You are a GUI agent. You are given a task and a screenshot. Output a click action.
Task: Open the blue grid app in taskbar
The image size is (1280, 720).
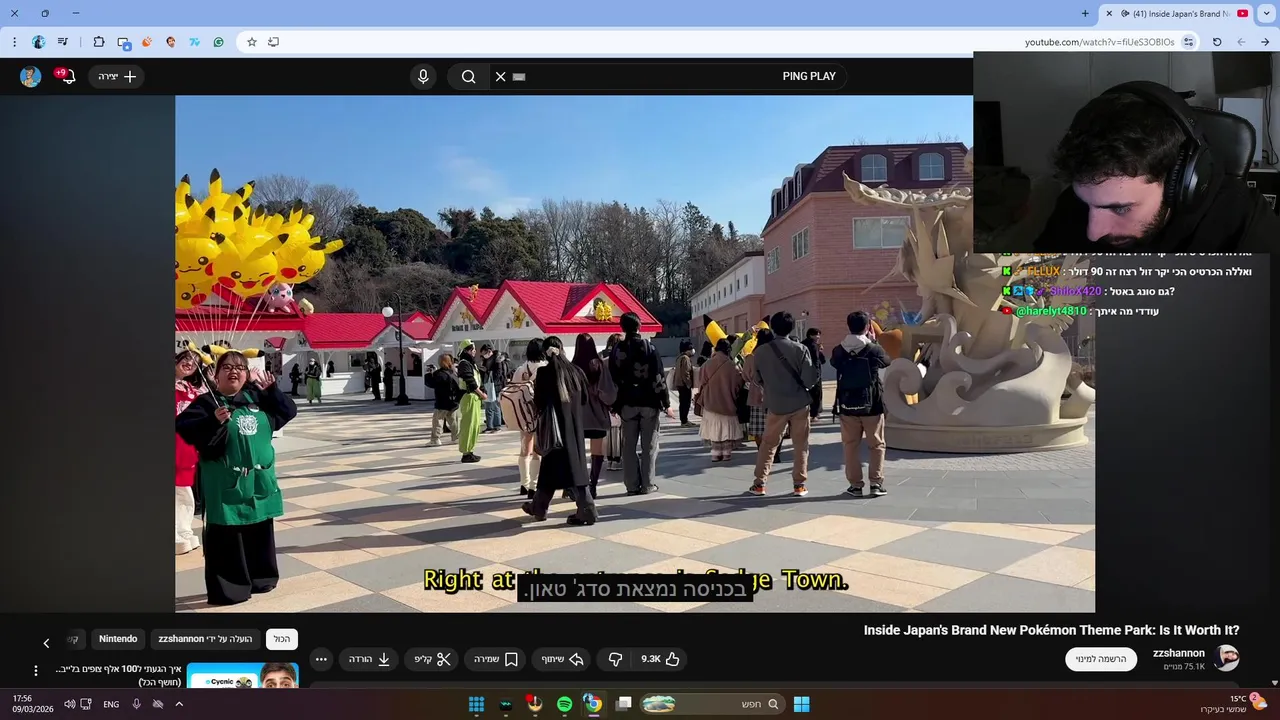tap(477, 704)
